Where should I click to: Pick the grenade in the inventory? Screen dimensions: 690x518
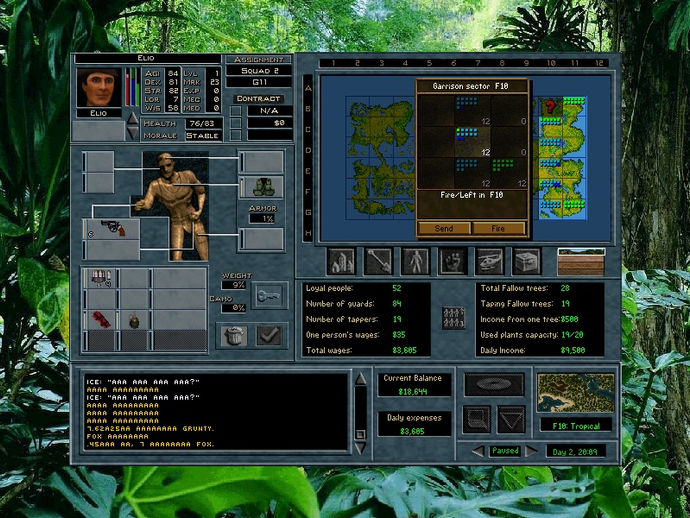[x=135, y=320]
